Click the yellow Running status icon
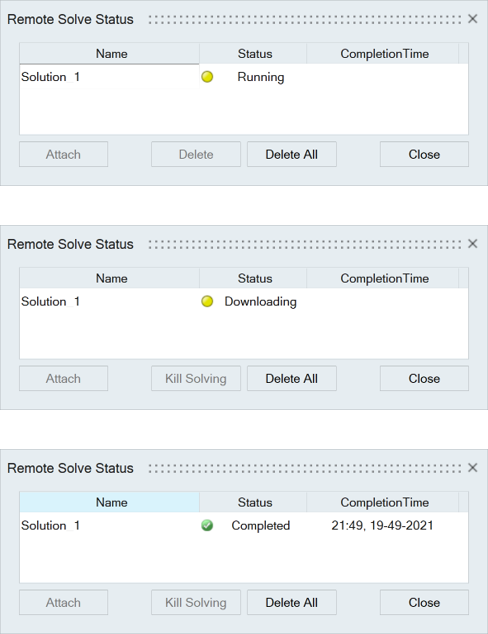The image size is (488, 634). pyautogui.click(x=207, y=77)
